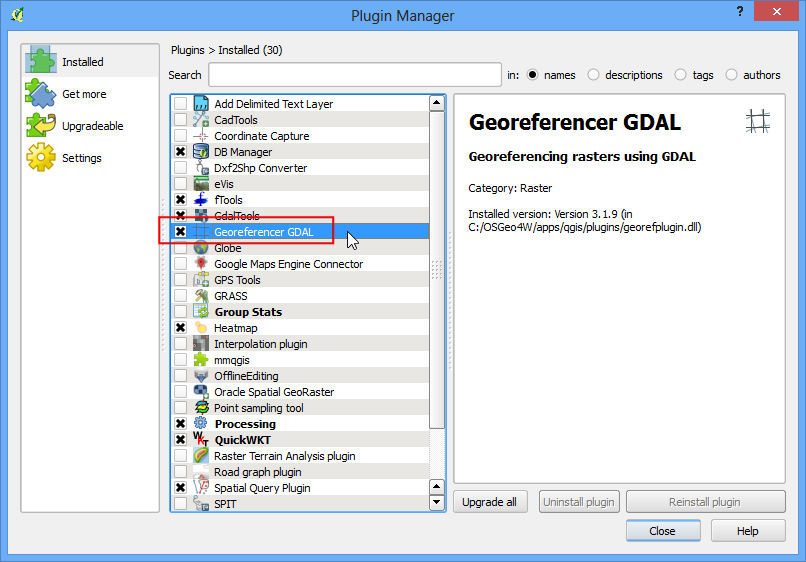The height and width of the screenshot is (562, 806).
Task: Click the Processing gear icon
Action: tap(200, 424)
